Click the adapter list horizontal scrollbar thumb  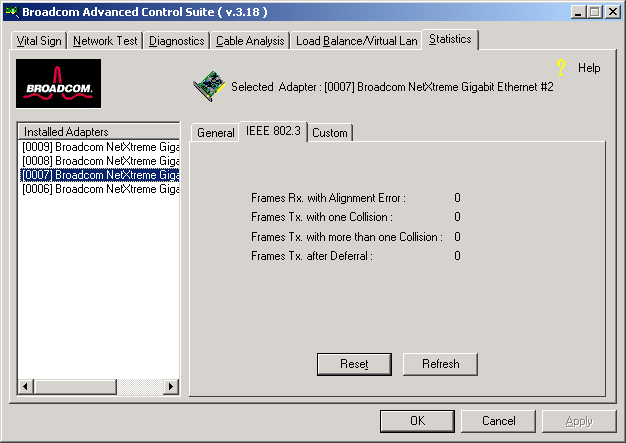[x=75, y=386]
